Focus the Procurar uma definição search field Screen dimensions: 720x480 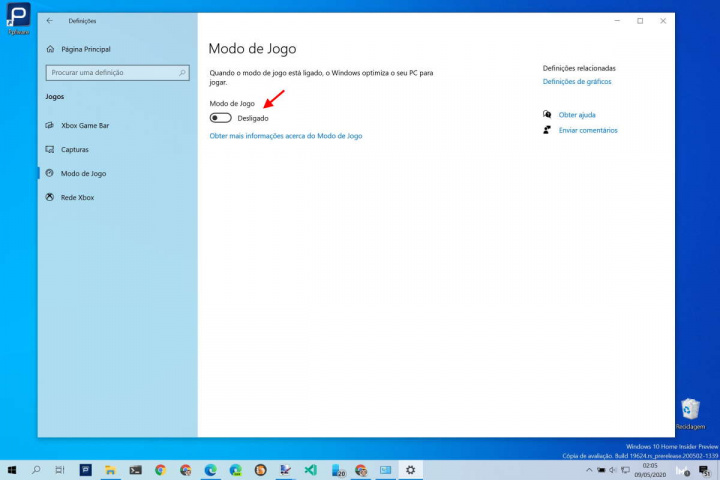click(112, 73)
